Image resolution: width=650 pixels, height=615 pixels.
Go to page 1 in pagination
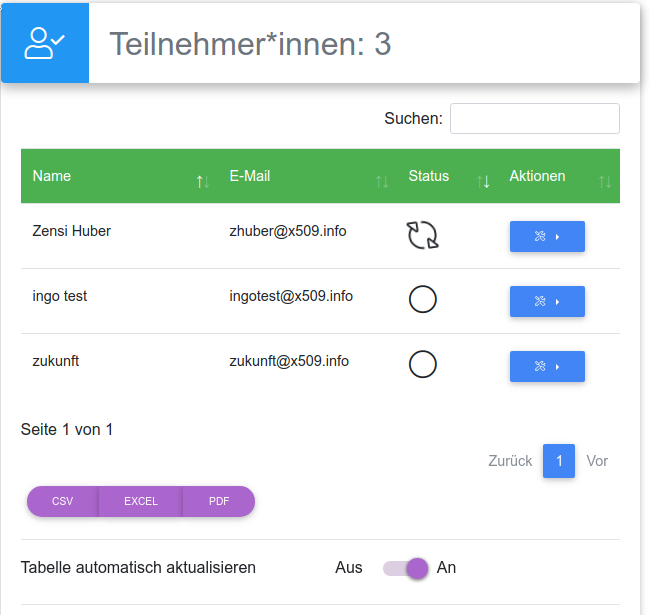point(559,461)
